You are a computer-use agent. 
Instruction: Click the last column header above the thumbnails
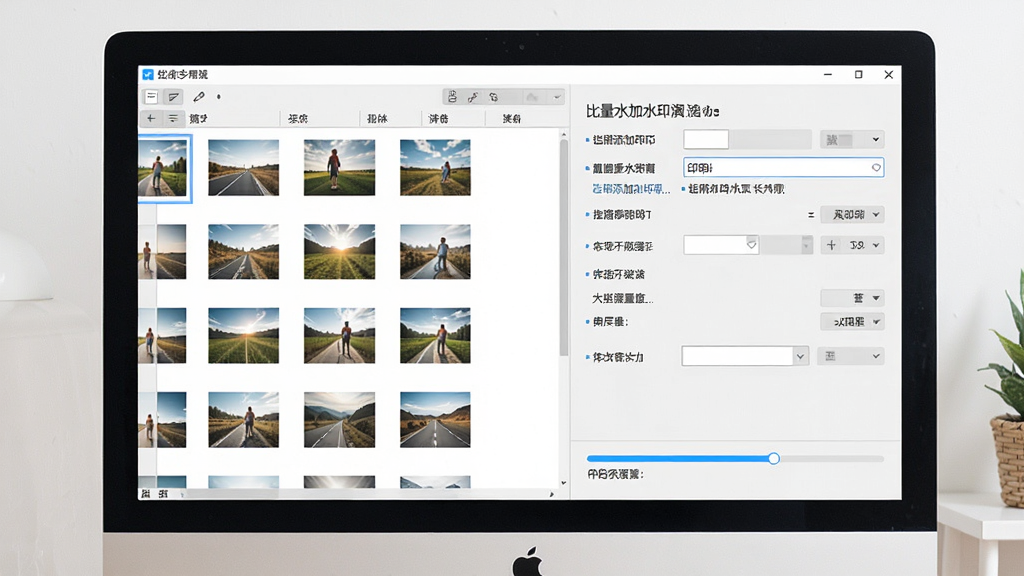511,118
